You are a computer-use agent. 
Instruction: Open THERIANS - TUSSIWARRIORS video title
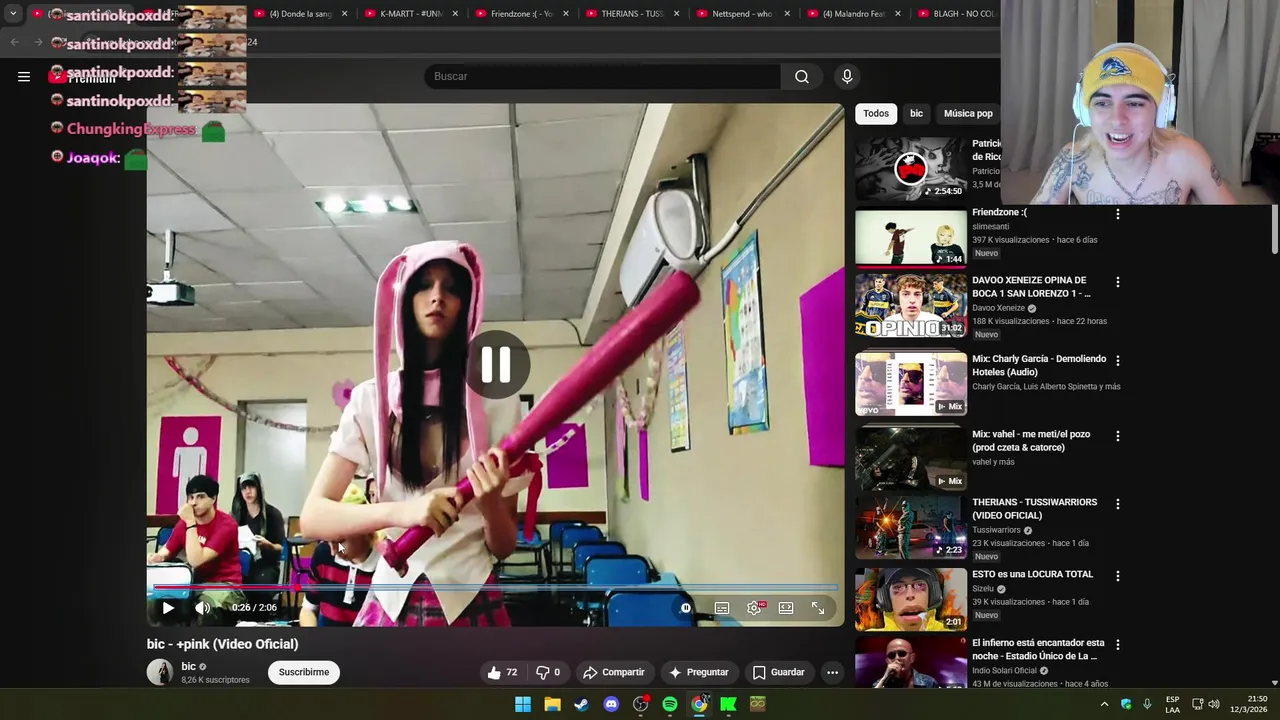(1034, 508)
